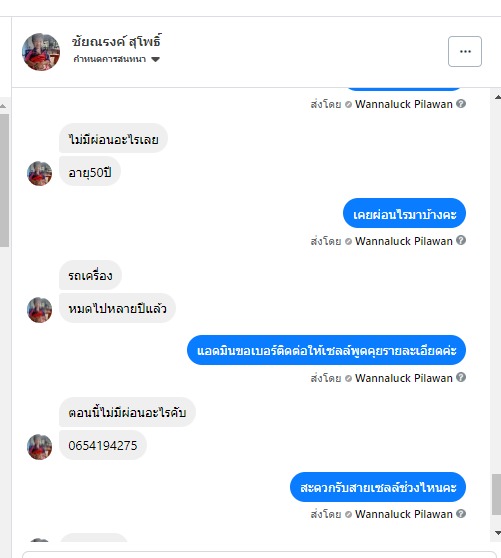Click avatar next to อายุ50ปี message
This screenshot has height=558, width=501.
pyautogui.click(x=39, y=173)
